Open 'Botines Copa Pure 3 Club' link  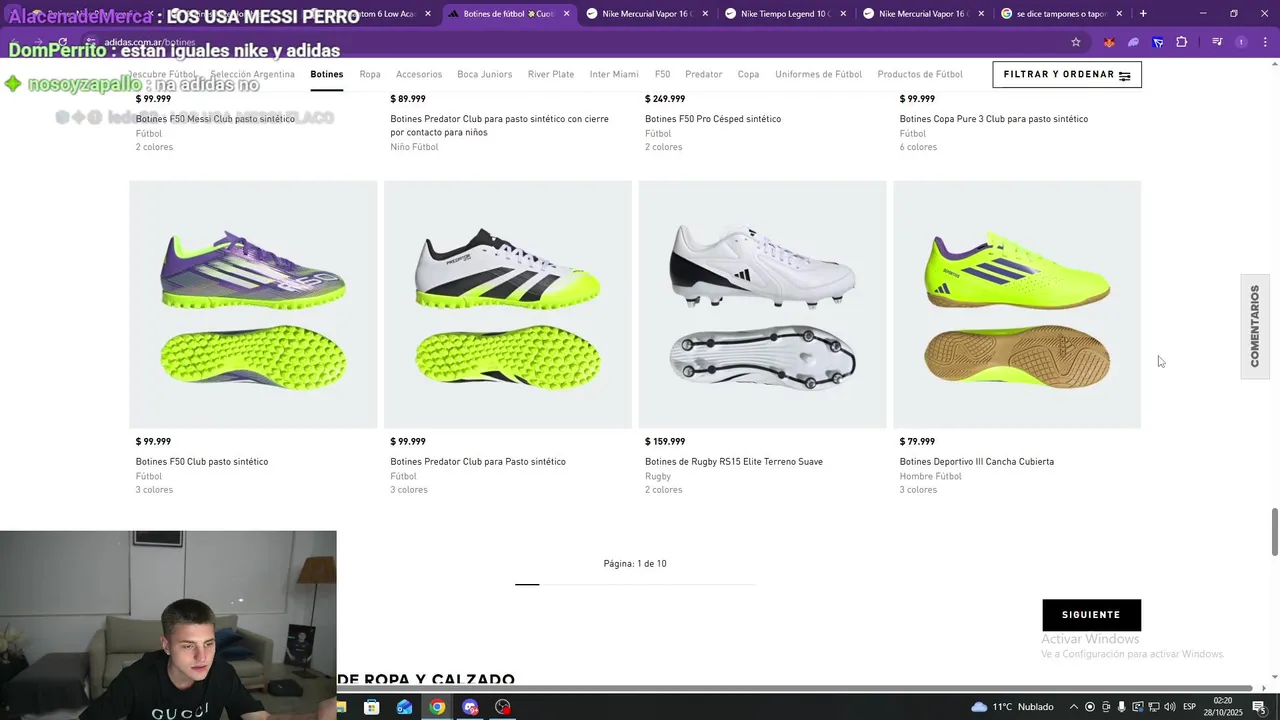tap(994, 119)
